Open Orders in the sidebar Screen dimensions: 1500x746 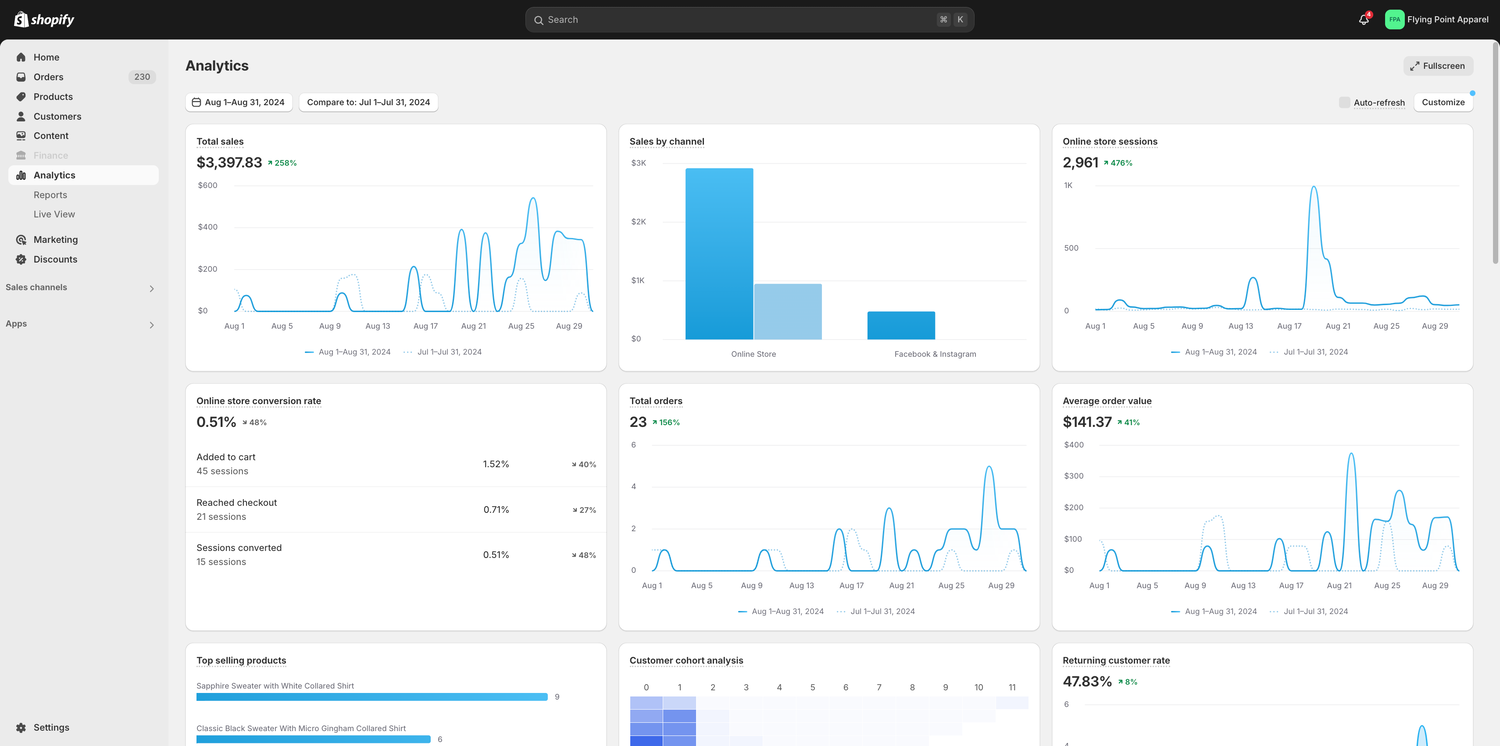[83, 77]
